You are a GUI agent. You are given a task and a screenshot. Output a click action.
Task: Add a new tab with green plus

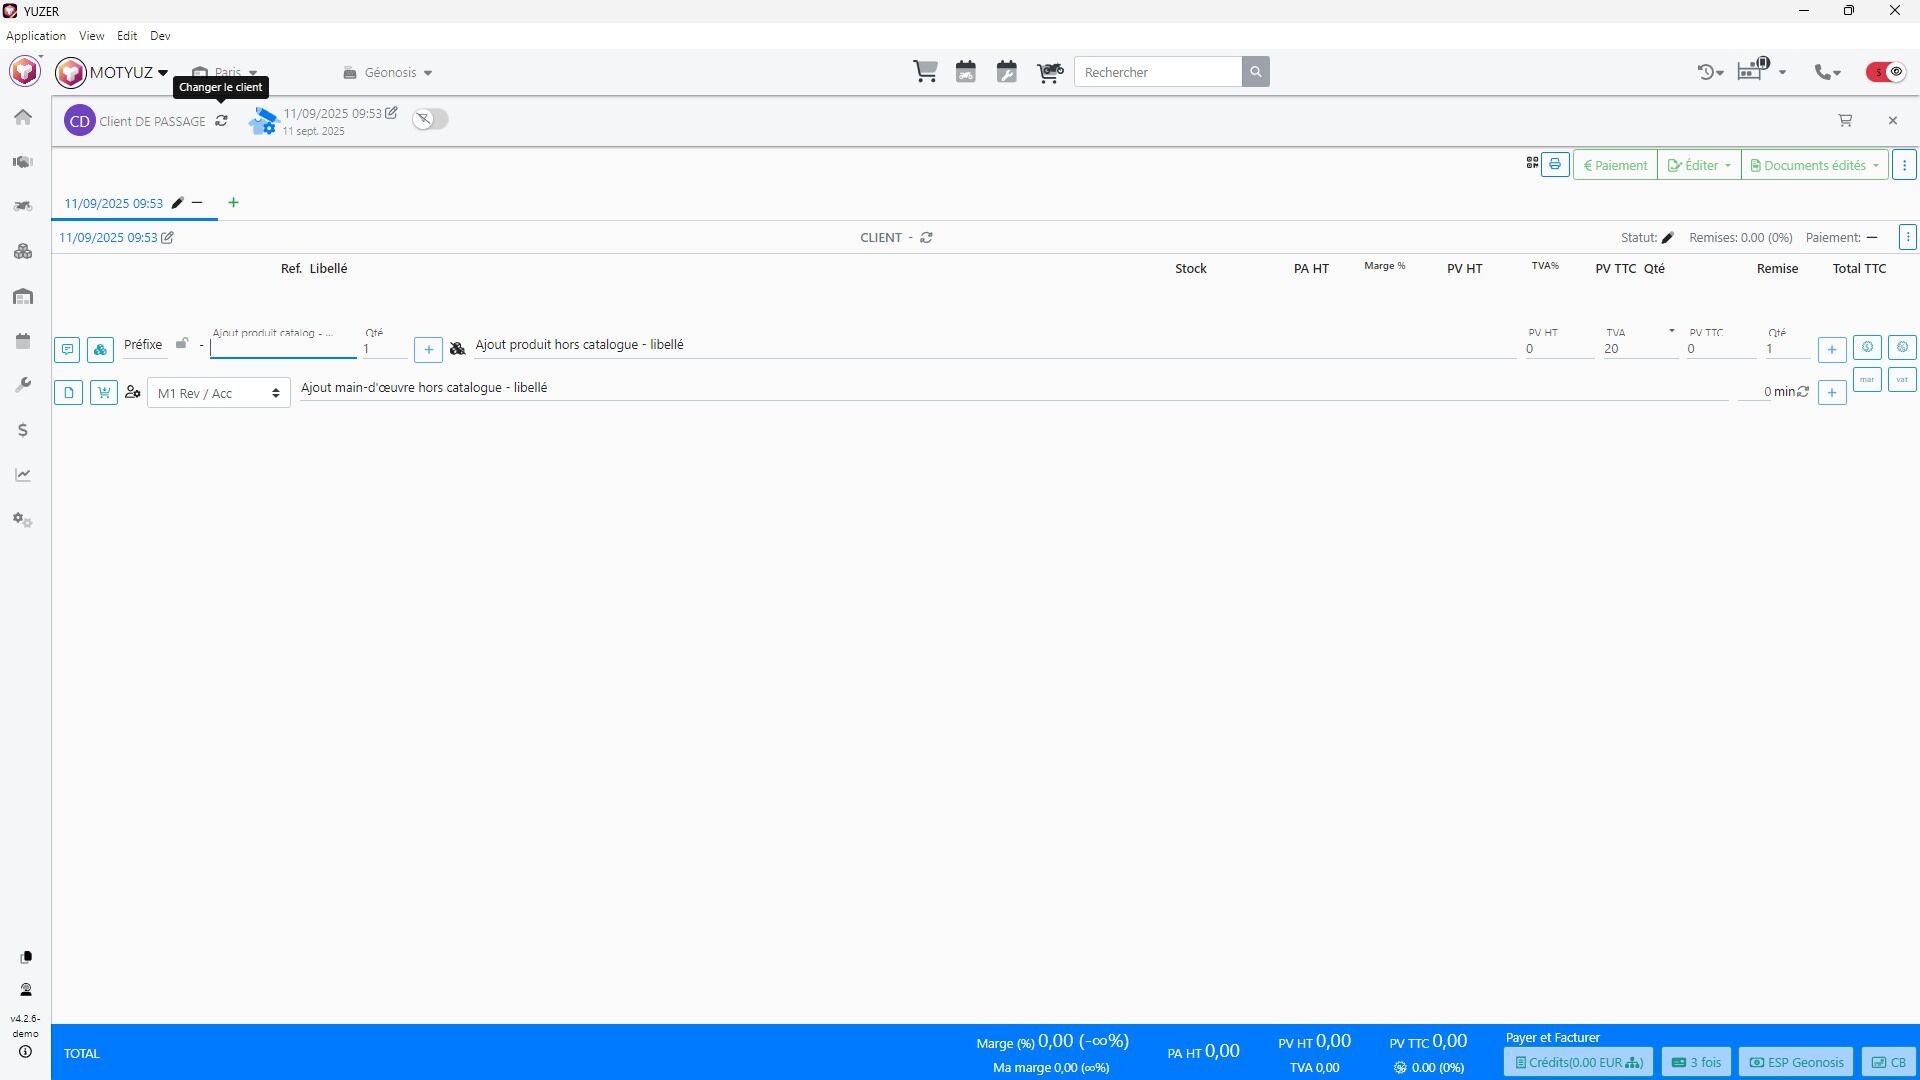point(233,203)
